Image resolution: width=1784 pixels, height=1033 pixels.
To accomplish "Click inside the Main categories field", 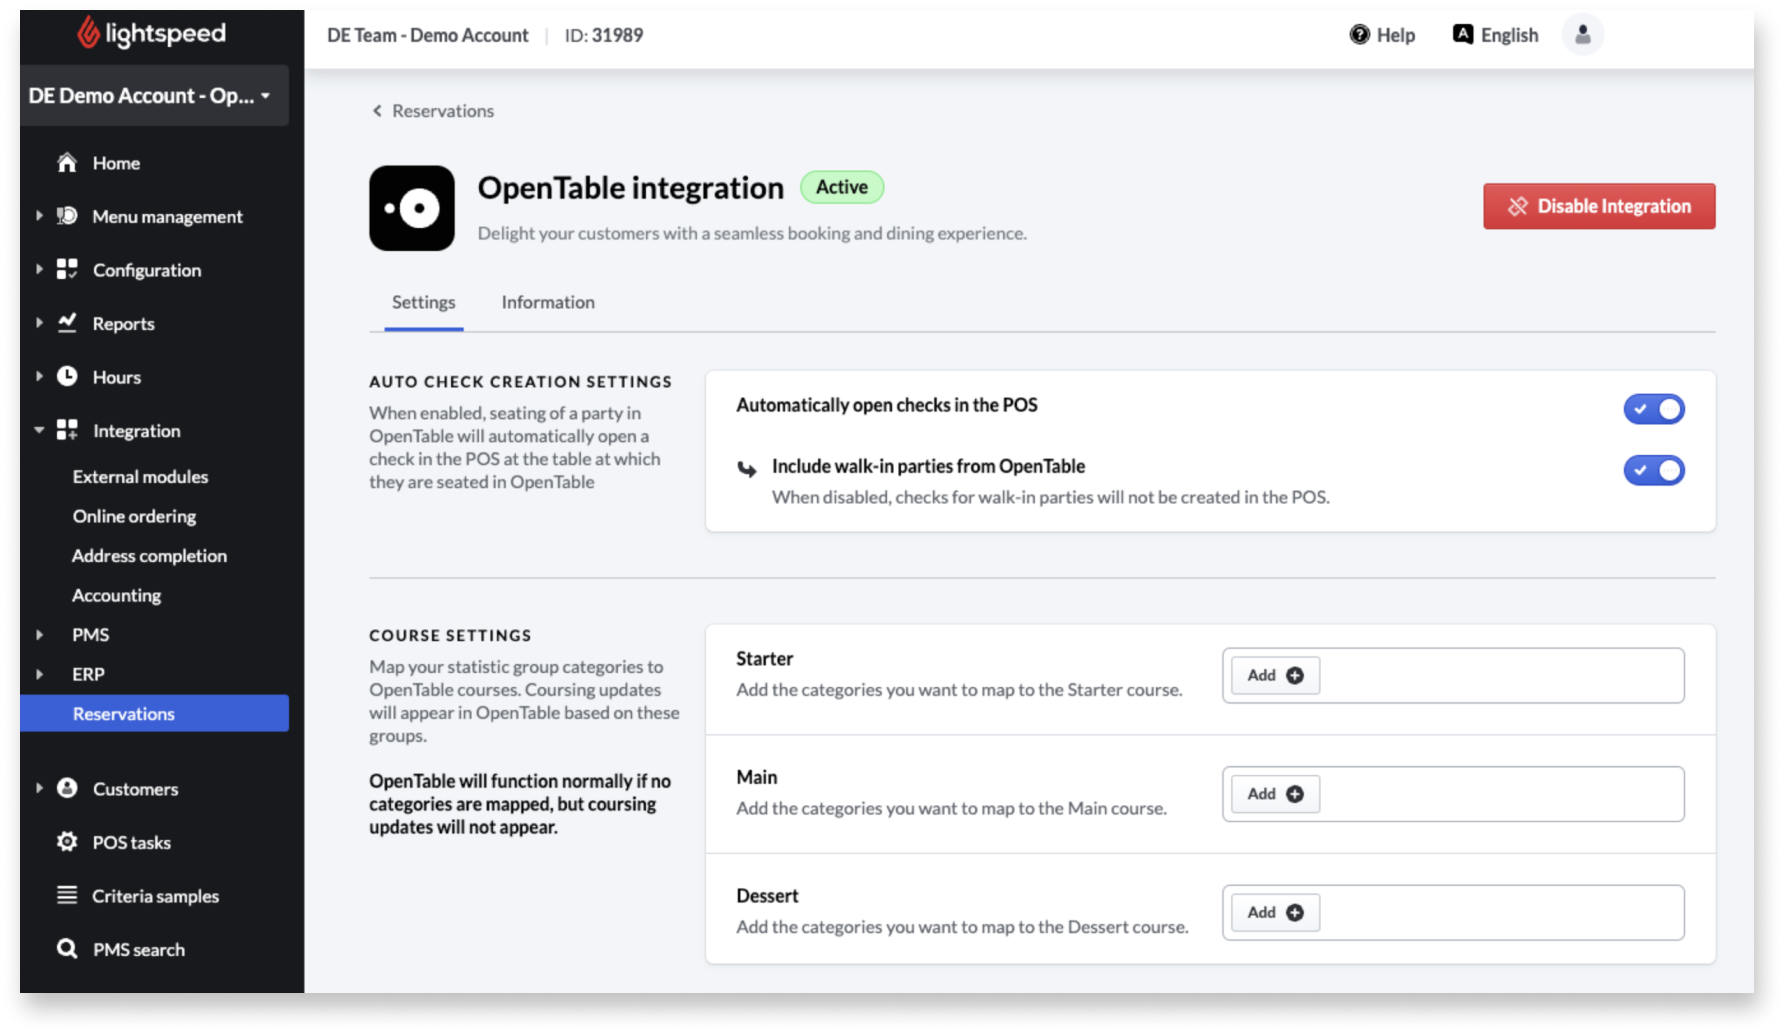I will pos(1453,794).
